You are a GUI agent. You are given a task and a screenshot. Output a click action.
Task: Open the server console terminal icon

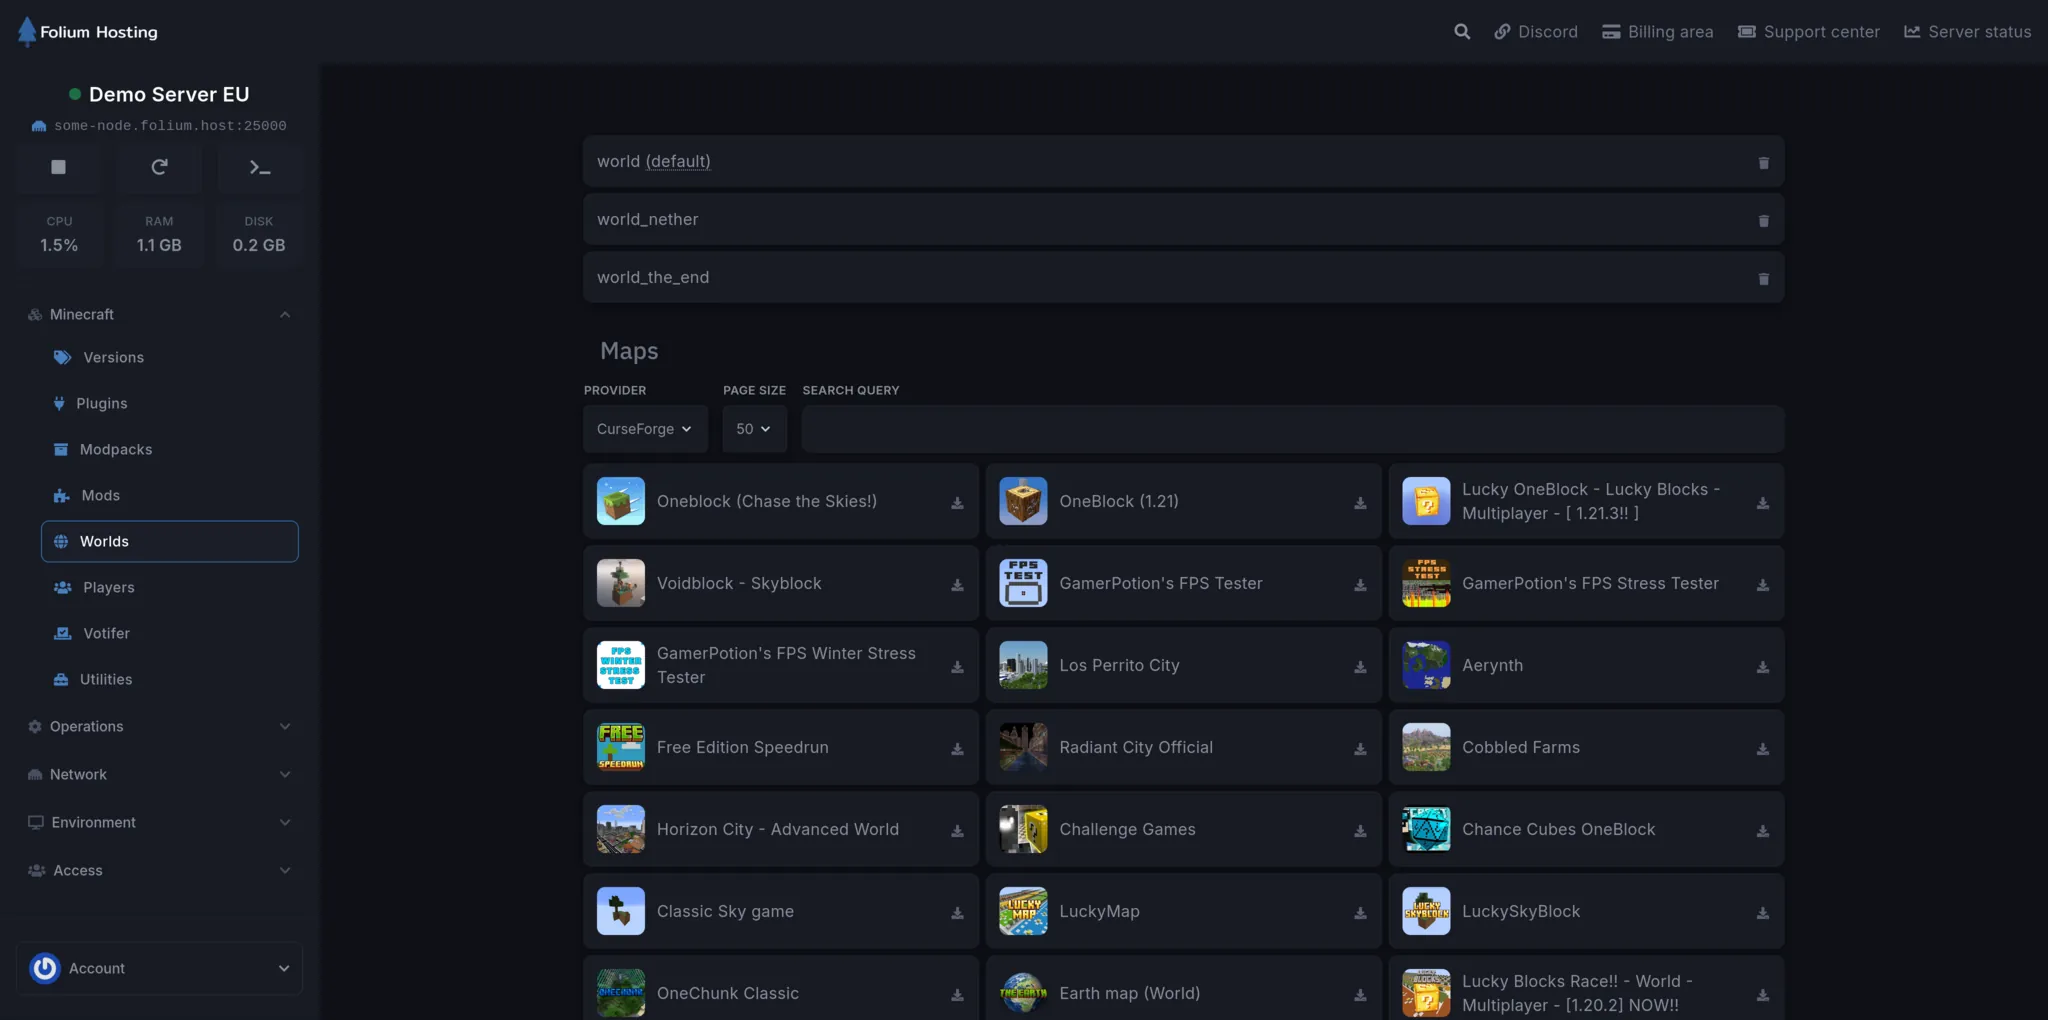(259, 167)
